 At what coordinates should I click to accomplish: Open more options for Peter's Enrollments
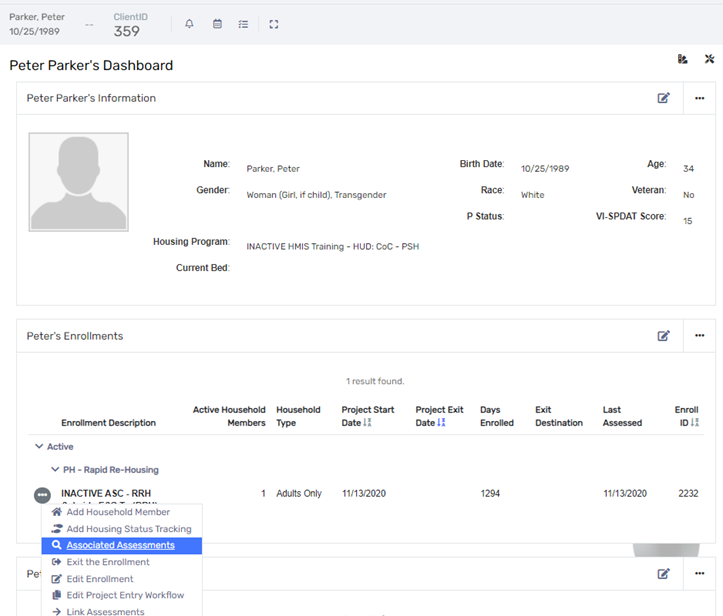tap(699, 336)
